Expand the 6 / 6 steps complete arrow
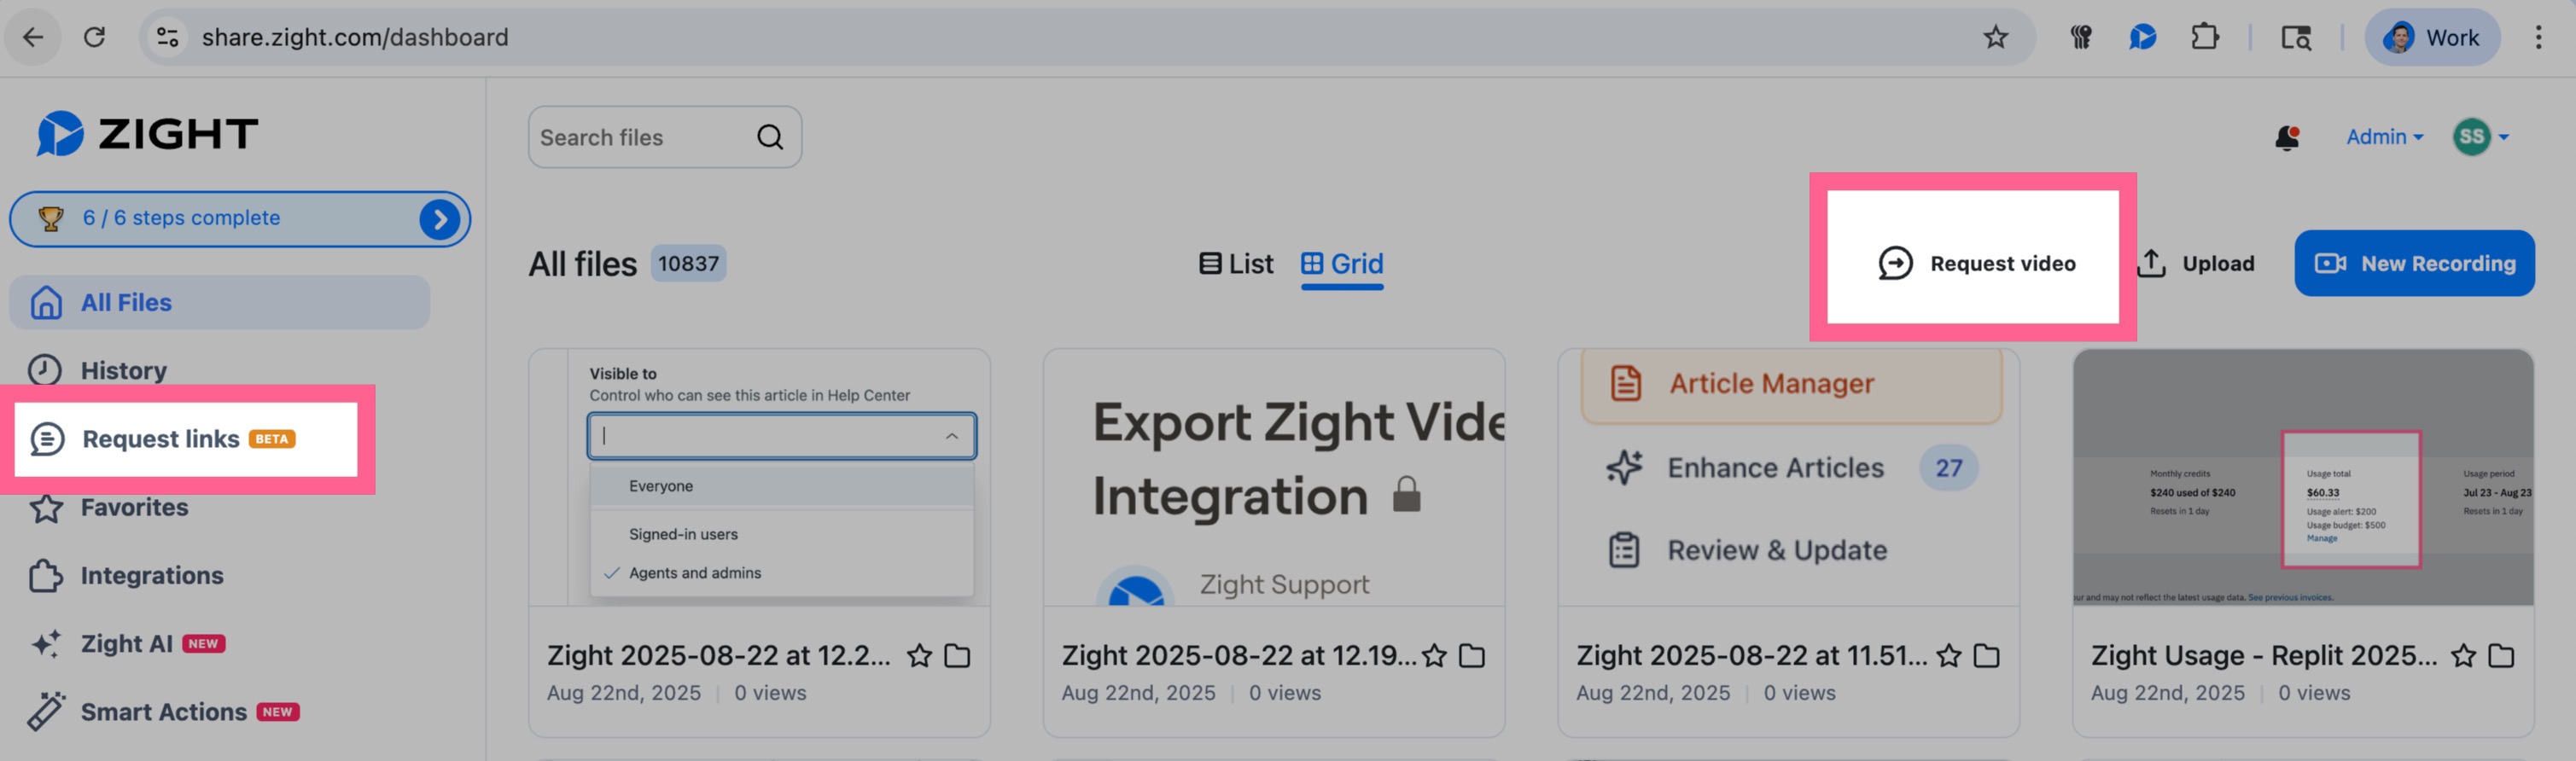Screen dimensions: 2576x761 pos(439,219)
